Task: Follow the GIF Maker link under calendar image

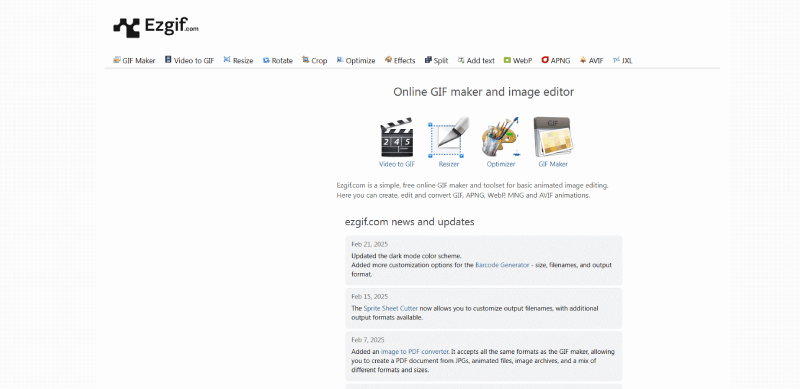Action: click(x=553, y=164)
